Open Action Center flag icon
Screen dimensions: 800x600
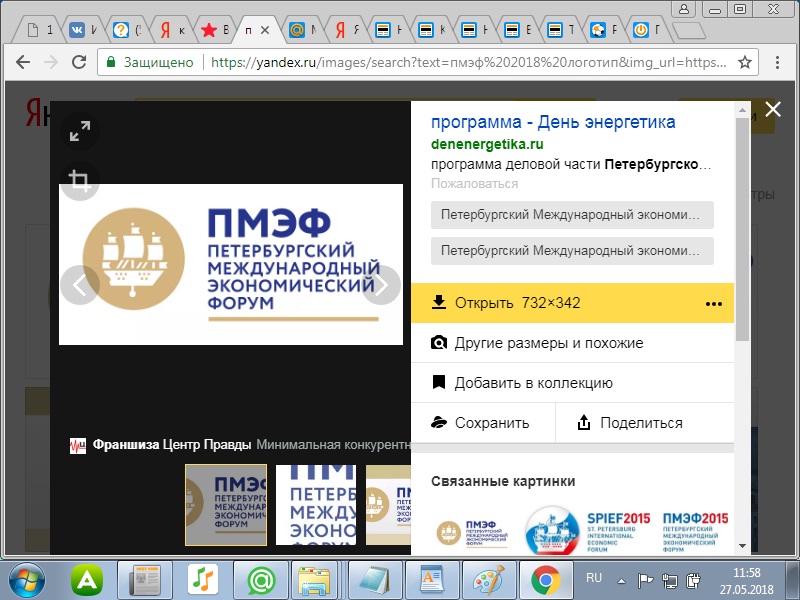(x=645, y=581)
